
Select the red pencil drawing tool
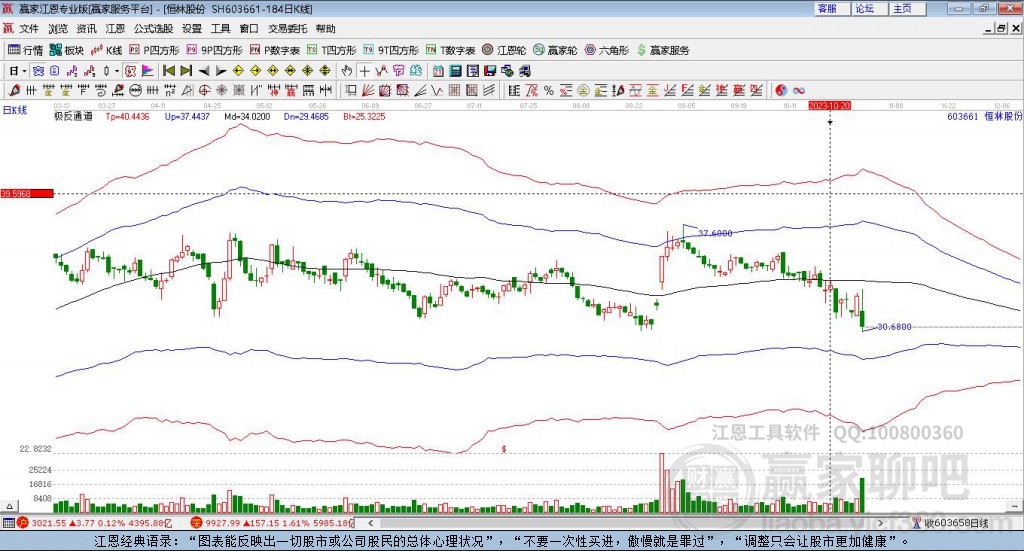pos(14,90)
